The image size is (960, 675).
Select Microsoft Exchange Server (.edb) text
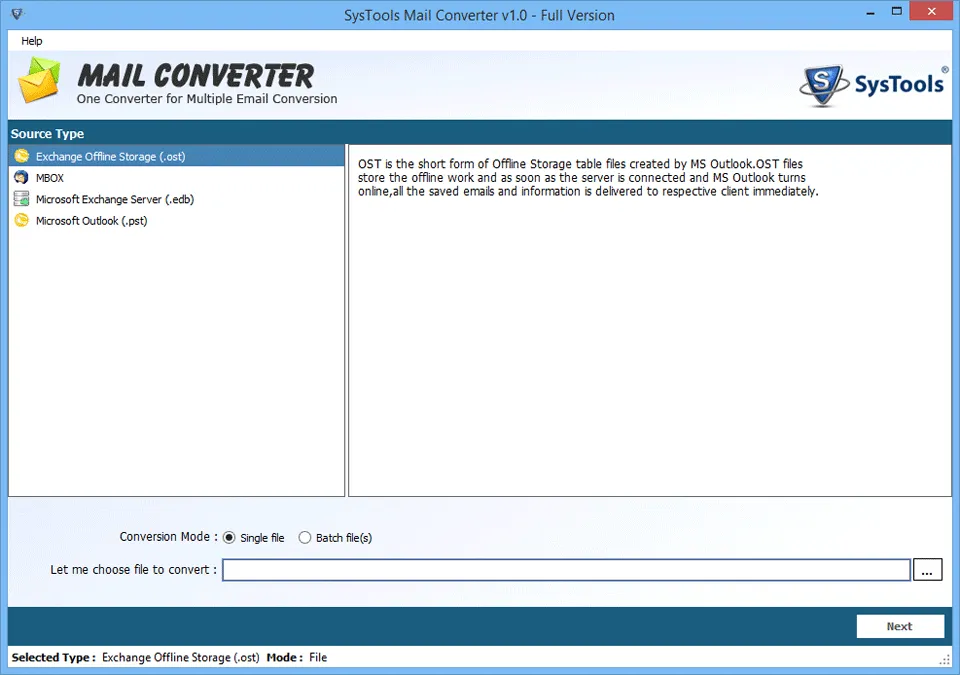(x=115, y=199)
